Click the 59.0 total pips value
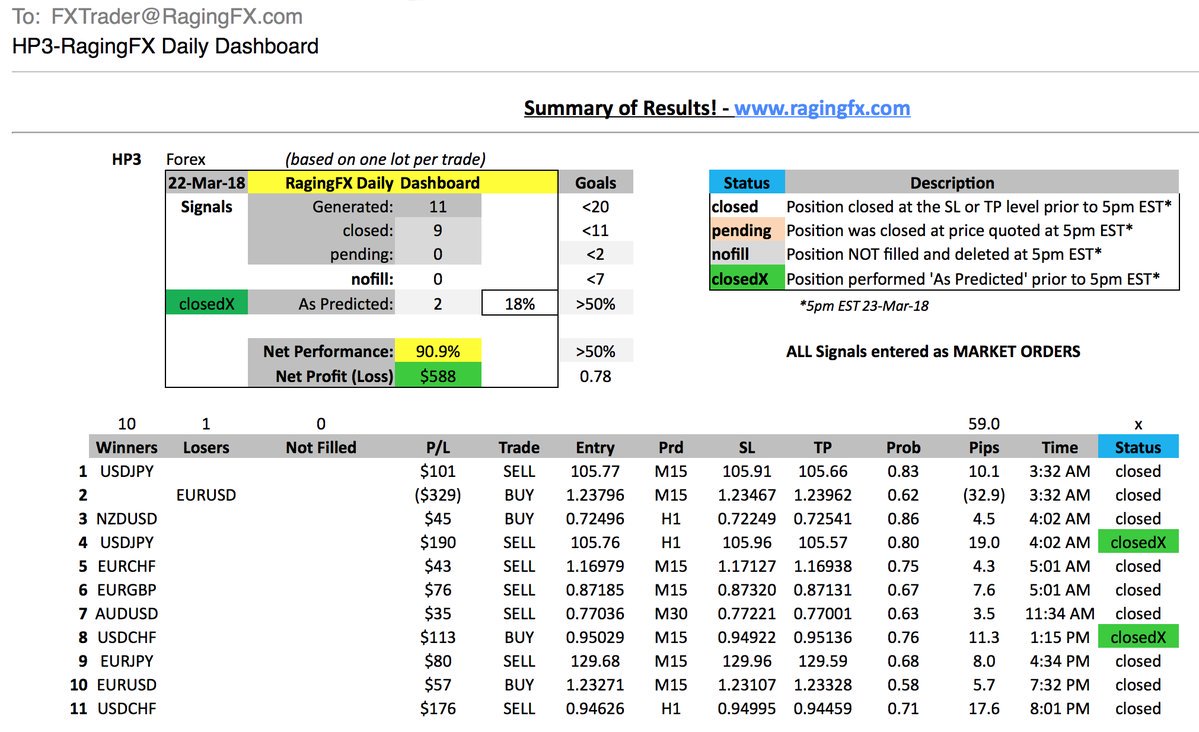 984,424
